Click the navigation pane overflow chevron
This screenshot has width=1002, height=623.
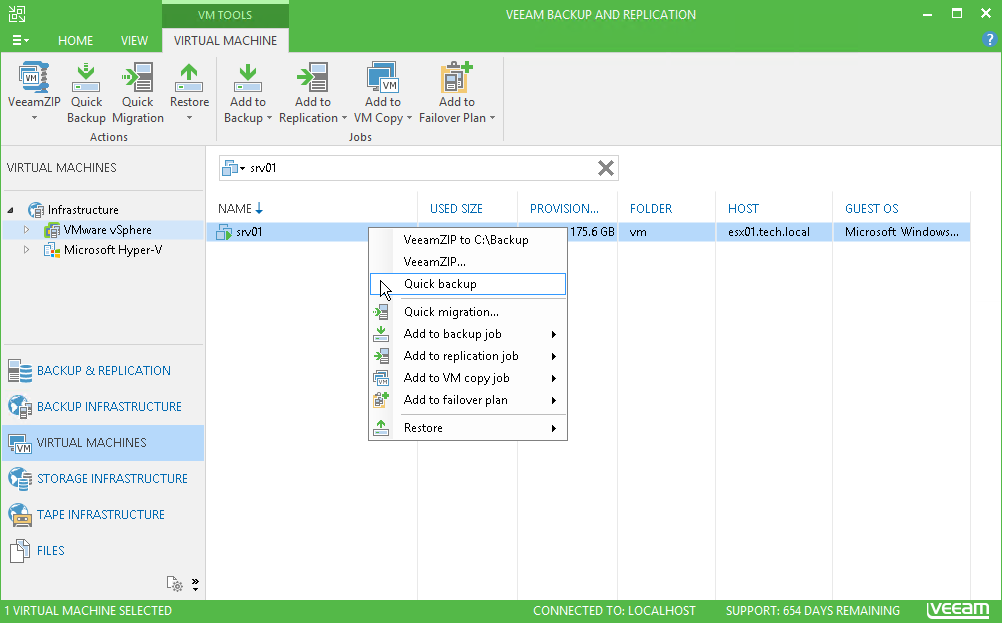pos(195,584)
